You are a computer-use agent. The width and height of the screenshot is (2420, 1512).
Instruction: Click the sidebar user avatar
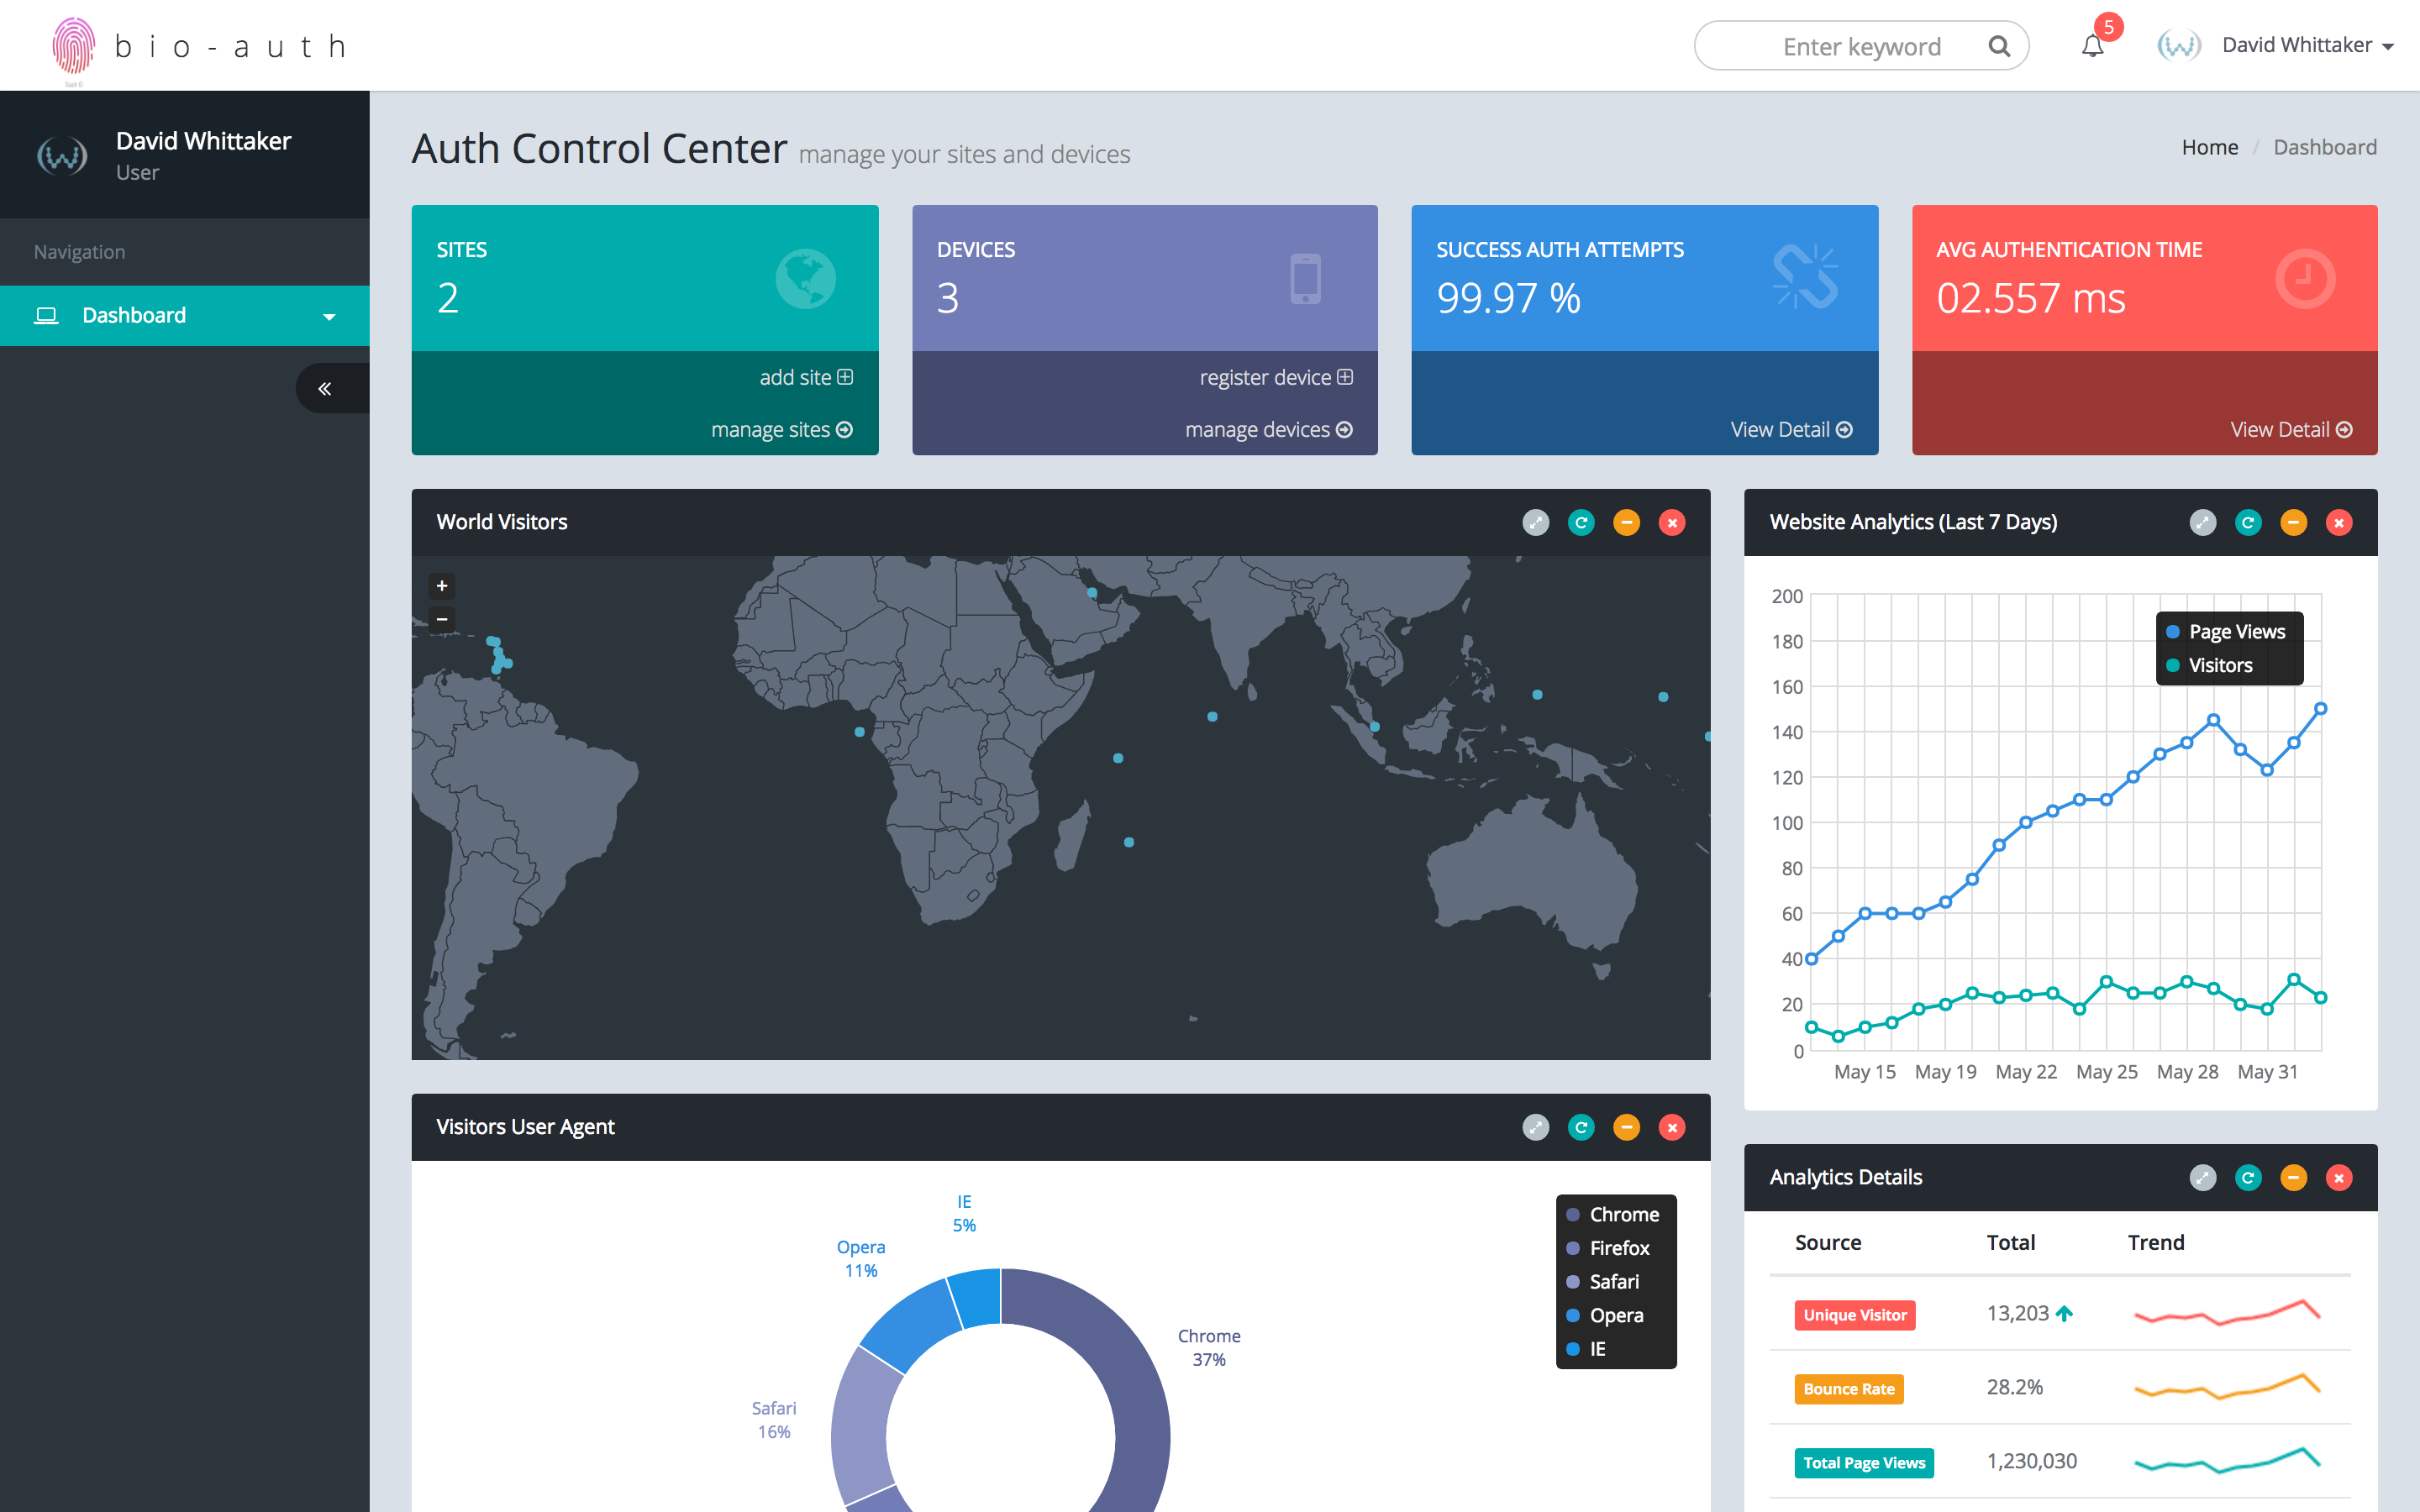62,155
